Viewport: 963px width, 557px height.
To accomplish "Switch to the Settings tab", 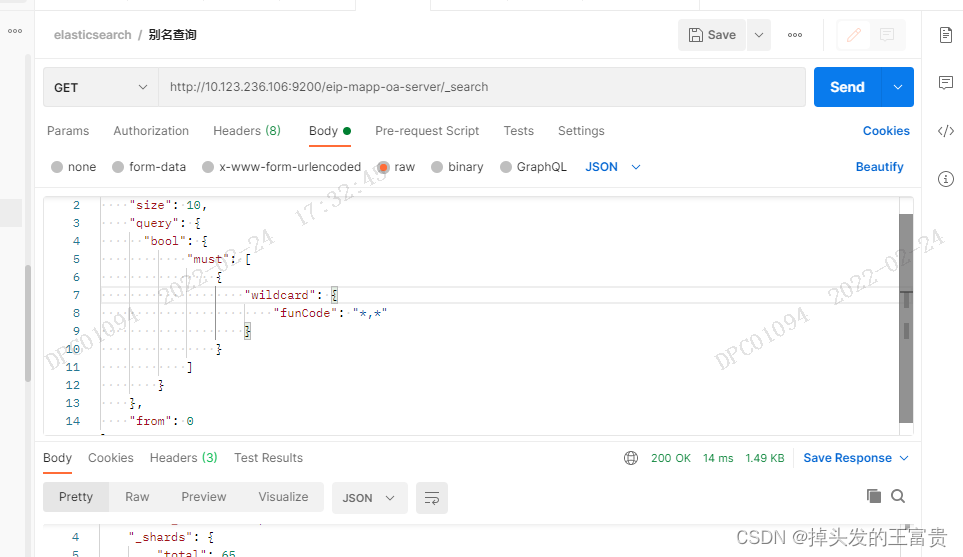I will tap(581, 131).
